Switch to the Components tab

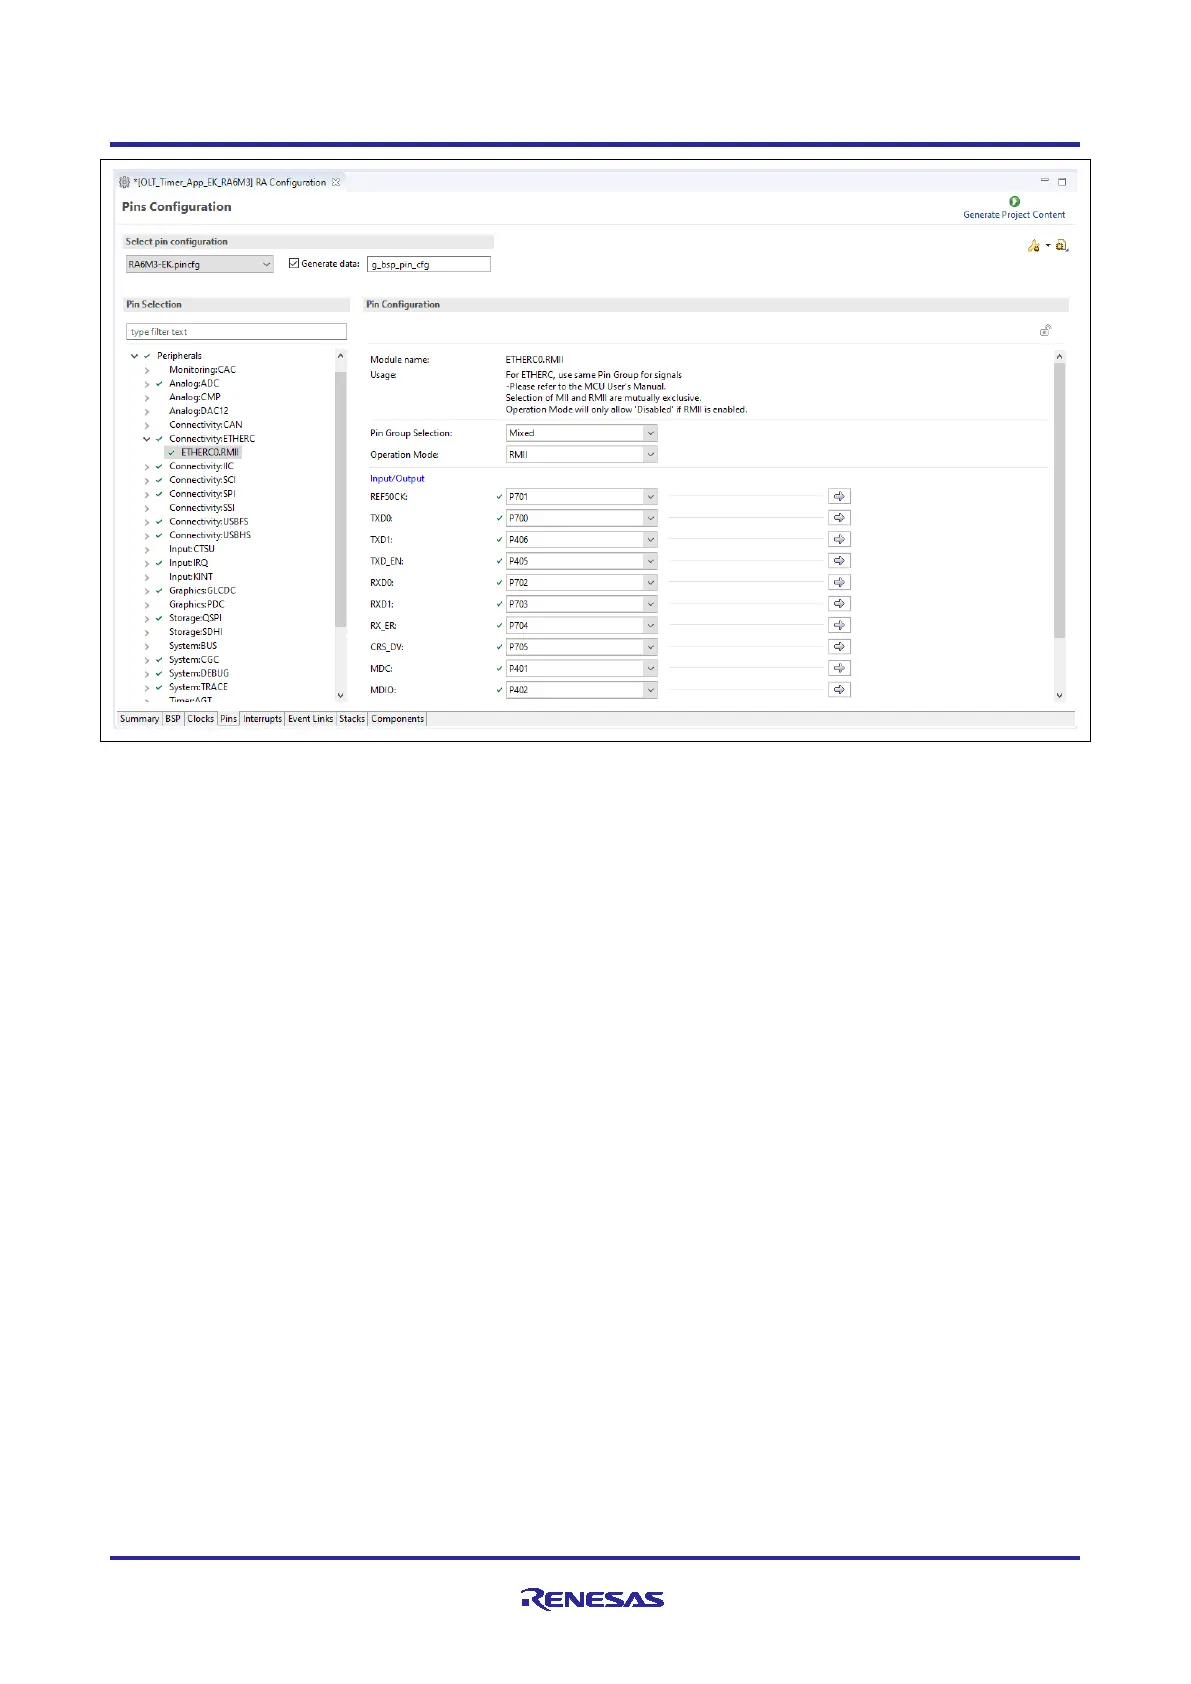coord(398,719)
